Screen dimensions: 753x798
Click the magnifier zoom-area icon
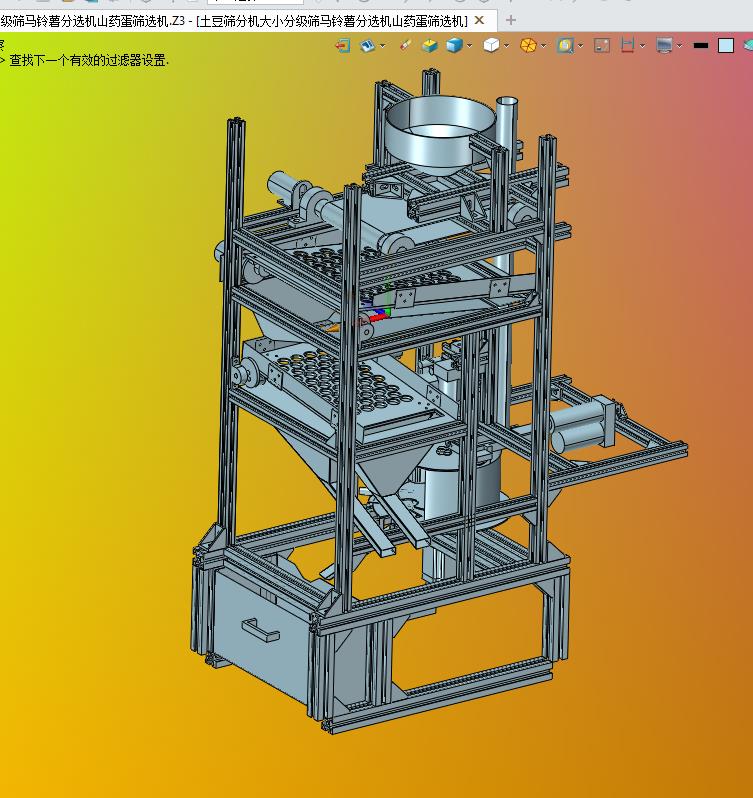coord(565,45)
